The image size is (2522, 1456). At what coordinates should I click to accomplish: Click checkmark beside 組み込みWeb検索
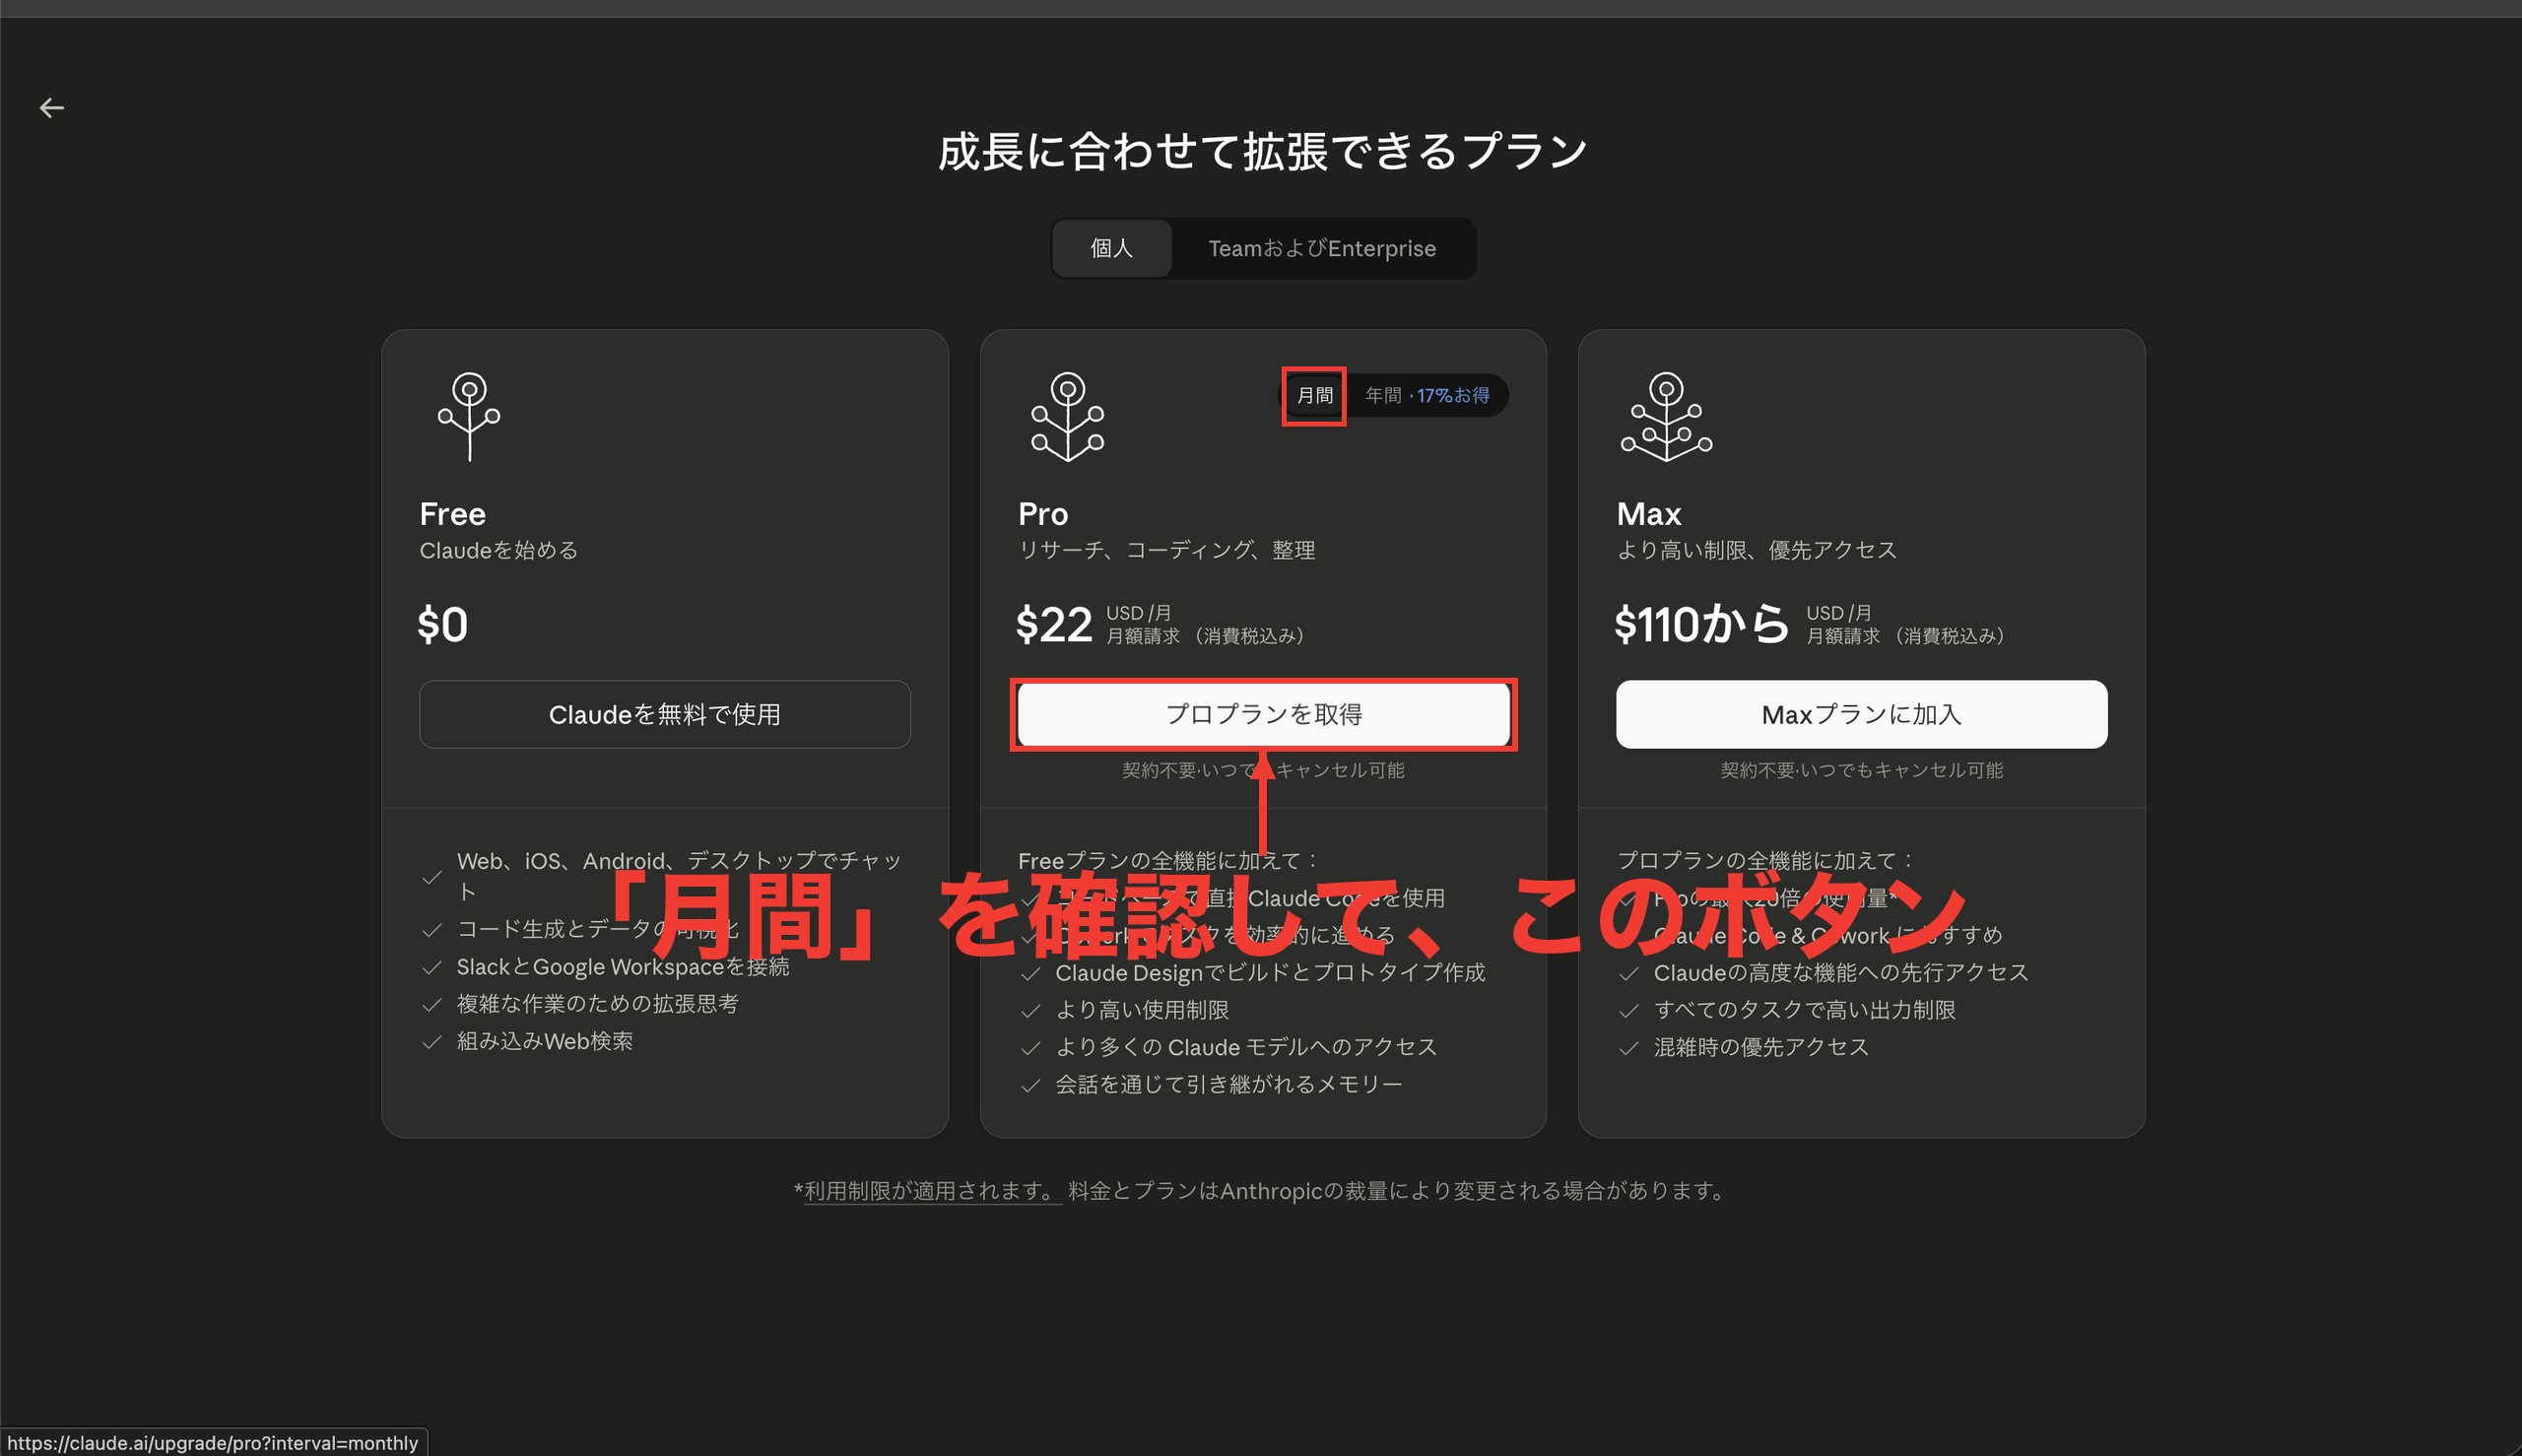[x=432, y=1042]
